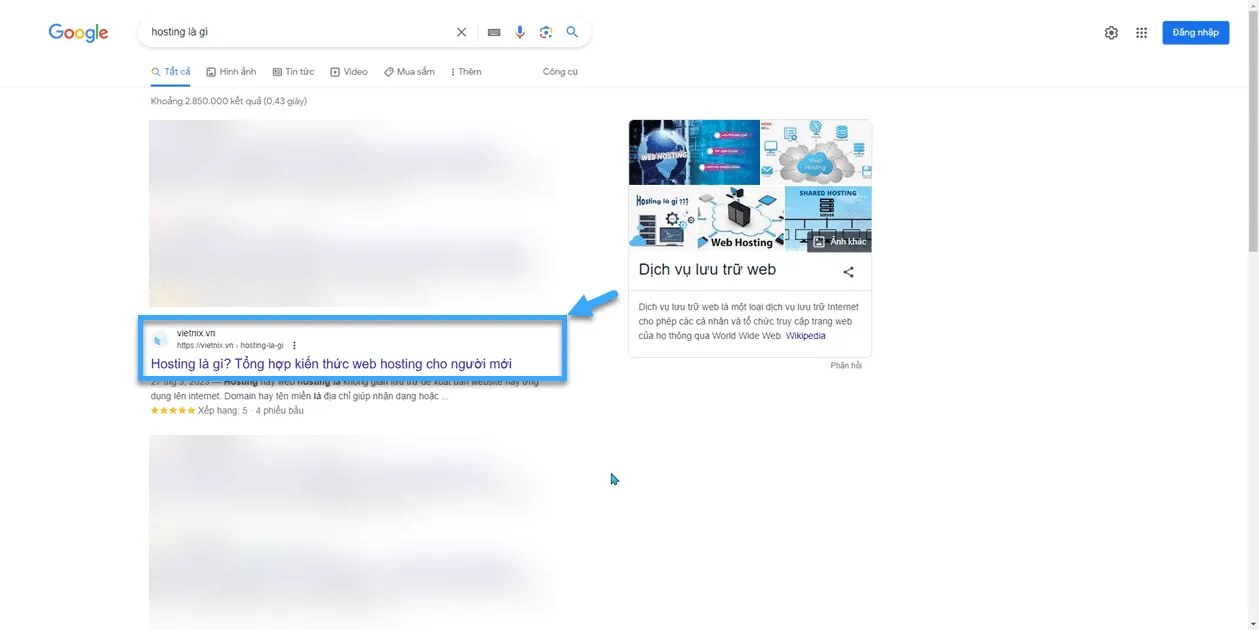
Task: Open the settings gear icon
Action: tap(1111, 33)
